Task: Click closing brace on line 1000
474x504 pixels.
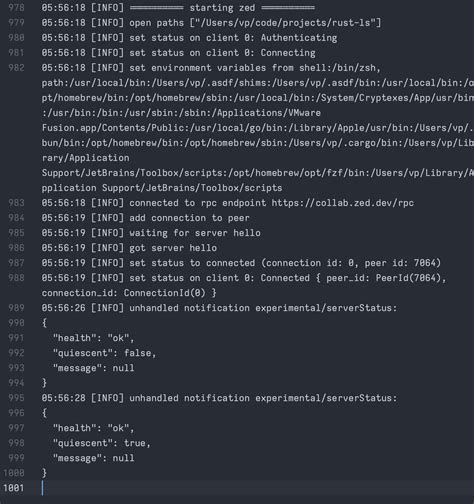Action: (x=44, y=473)
